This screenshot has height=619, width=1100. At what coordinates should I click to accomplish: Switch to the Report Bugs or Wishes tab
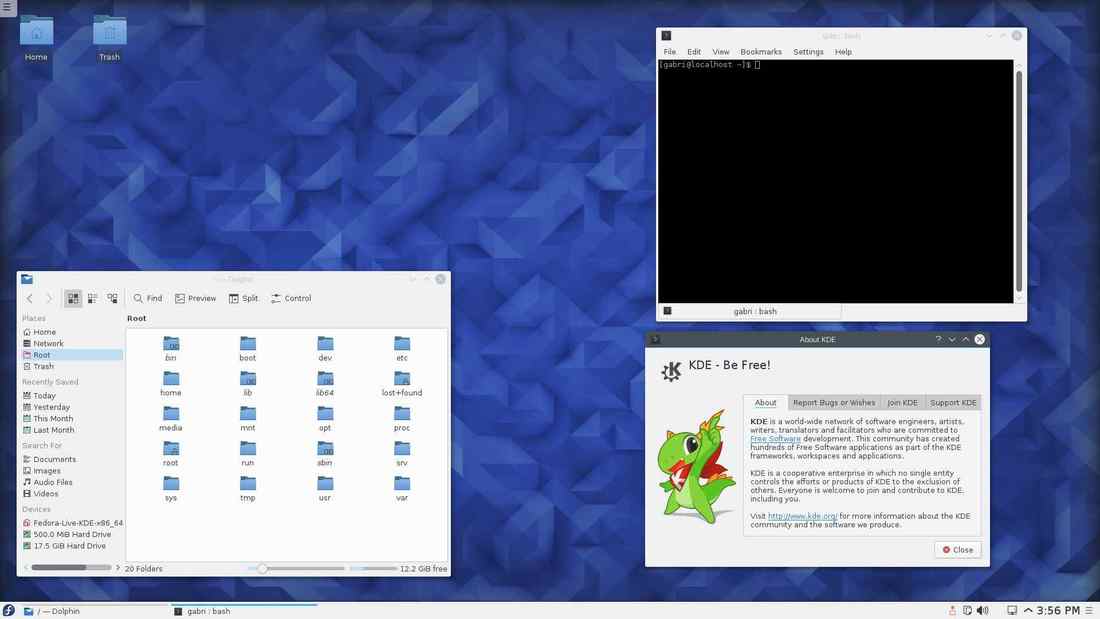834,402
